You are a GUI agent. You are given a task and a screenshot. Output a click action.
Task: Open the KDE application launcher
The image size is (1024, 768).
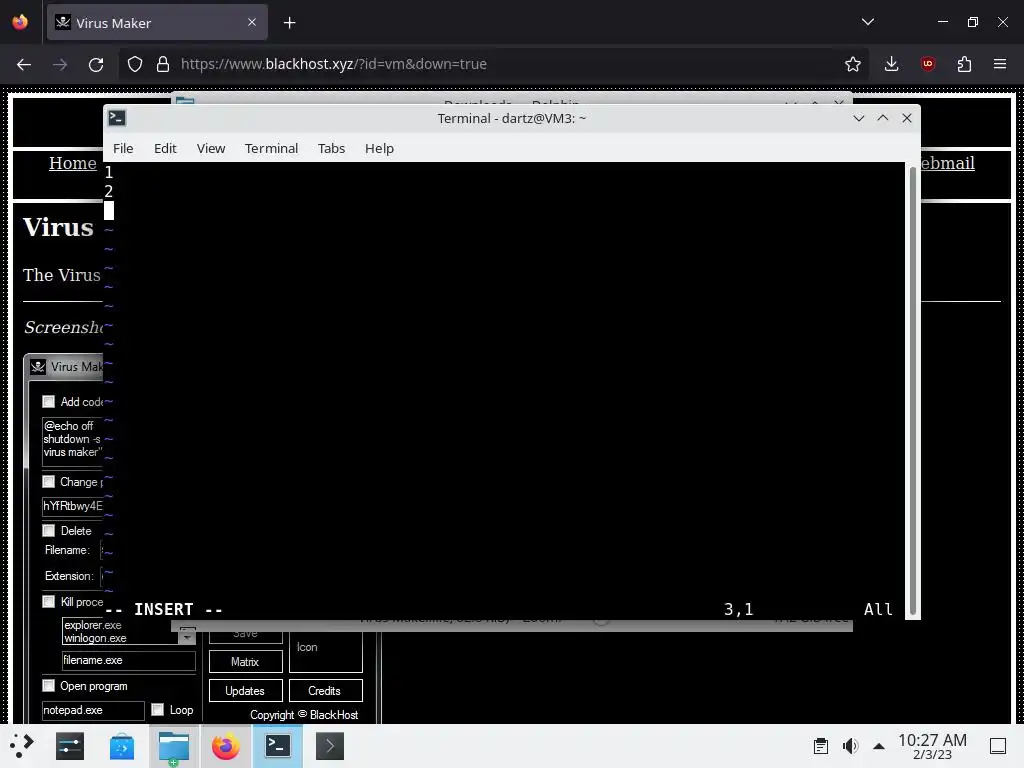click(22, 746)
